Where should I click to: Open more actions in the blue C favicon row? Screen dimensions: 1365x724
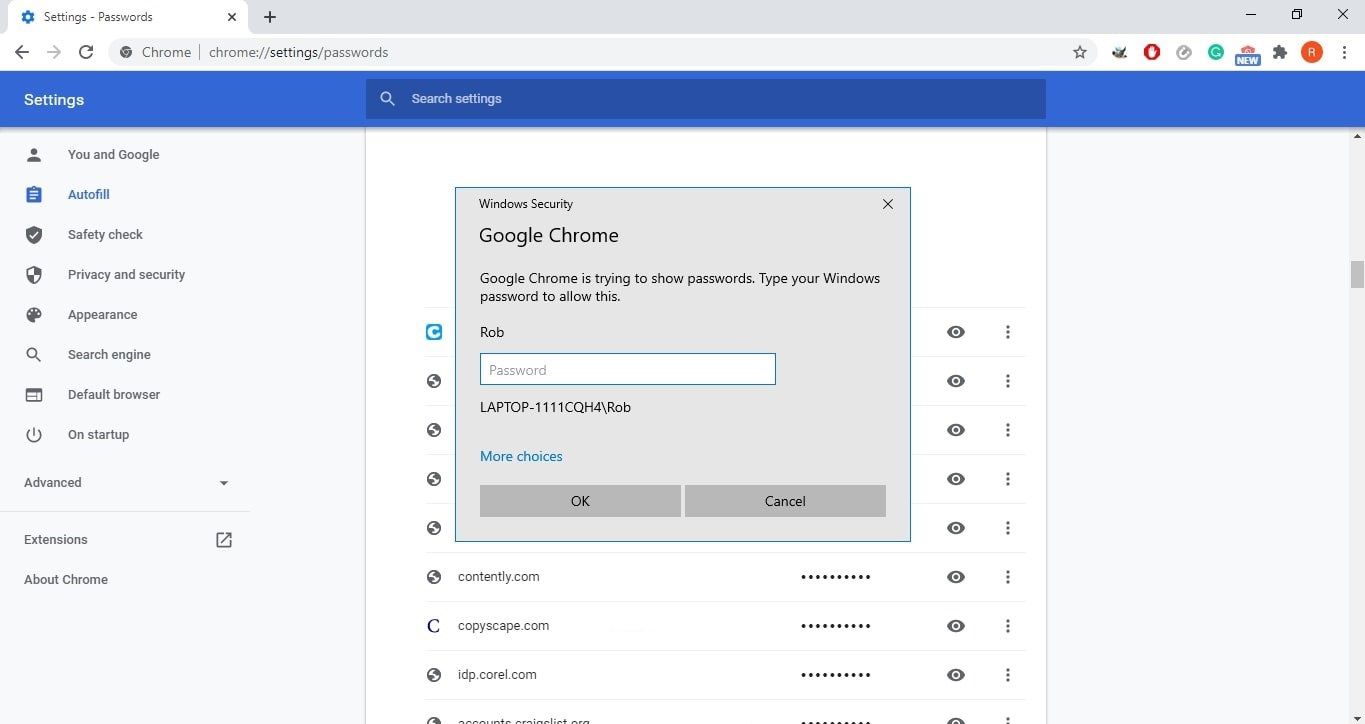[1008, 332]
